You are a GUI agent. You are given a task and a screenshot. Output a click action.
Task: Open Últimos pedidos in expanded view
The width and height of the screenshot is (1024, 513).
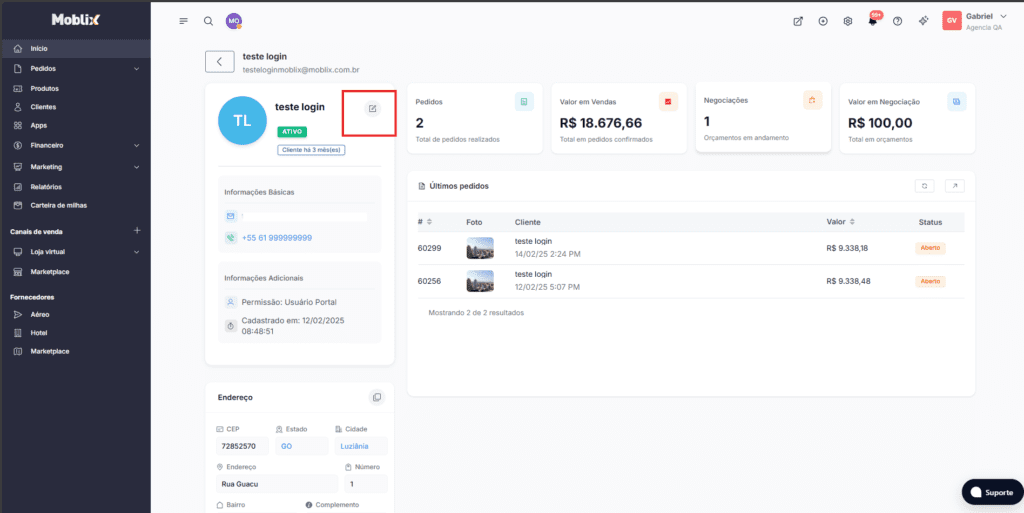[x=955, y=186]
